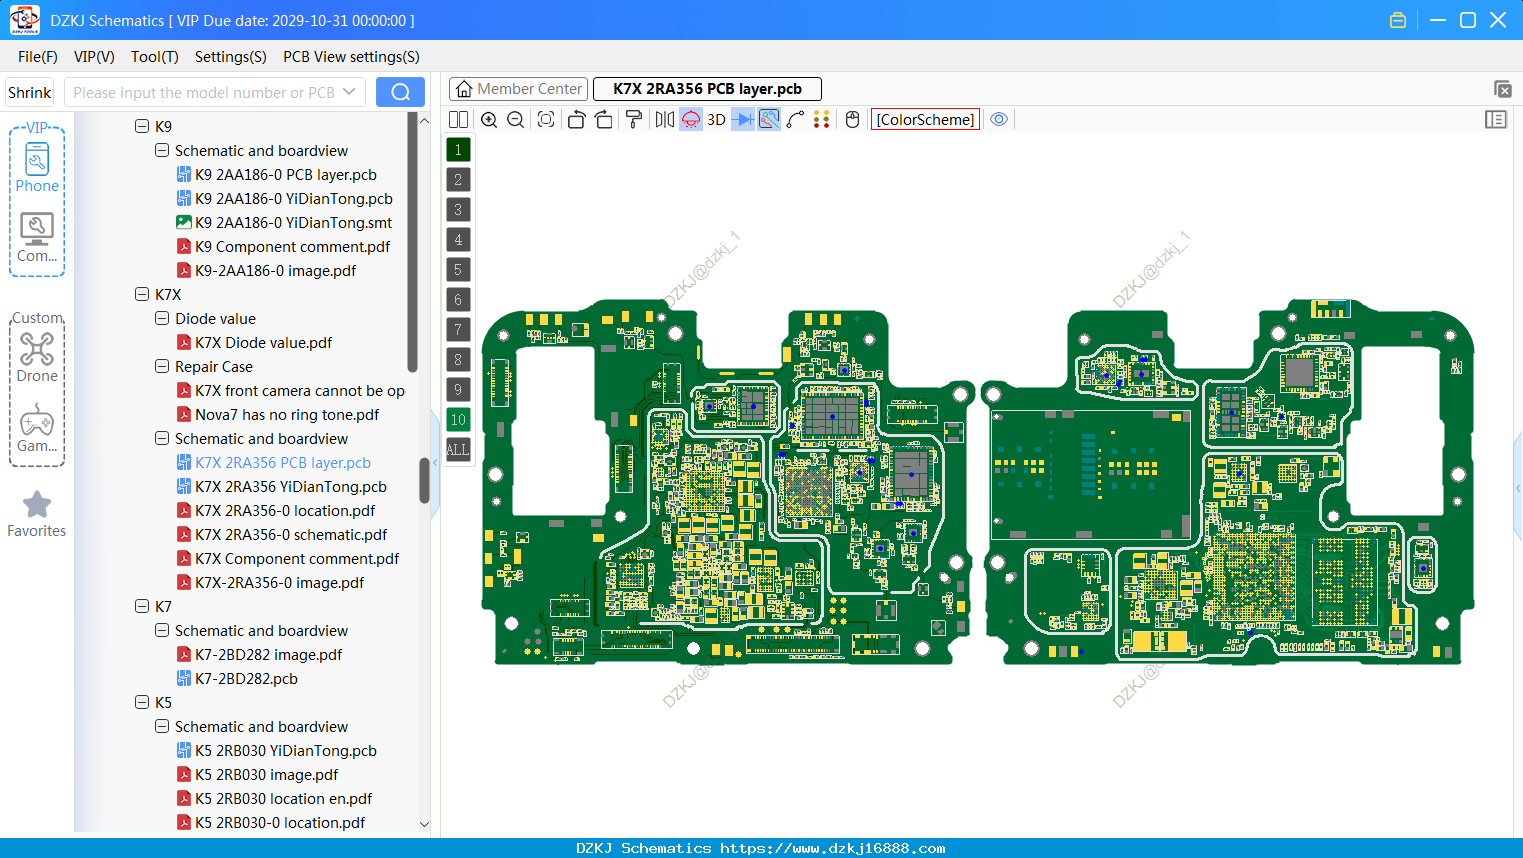Click the mouse settings icon
The width and height of the screenshot is (1523, 858).
click(852, 120)
